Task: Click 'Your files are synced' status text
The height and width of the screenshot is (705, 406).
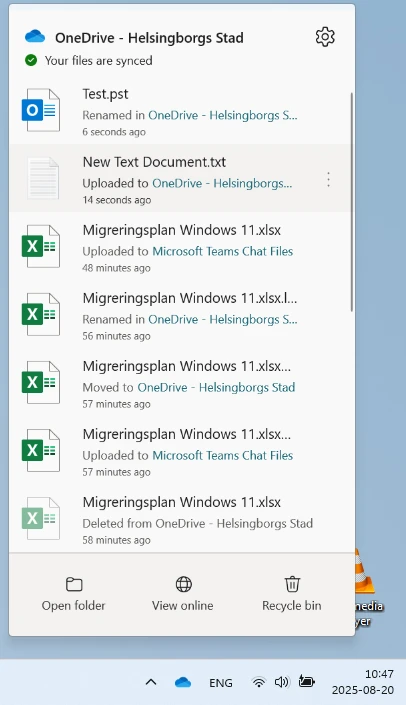Action: pos(98,61)
